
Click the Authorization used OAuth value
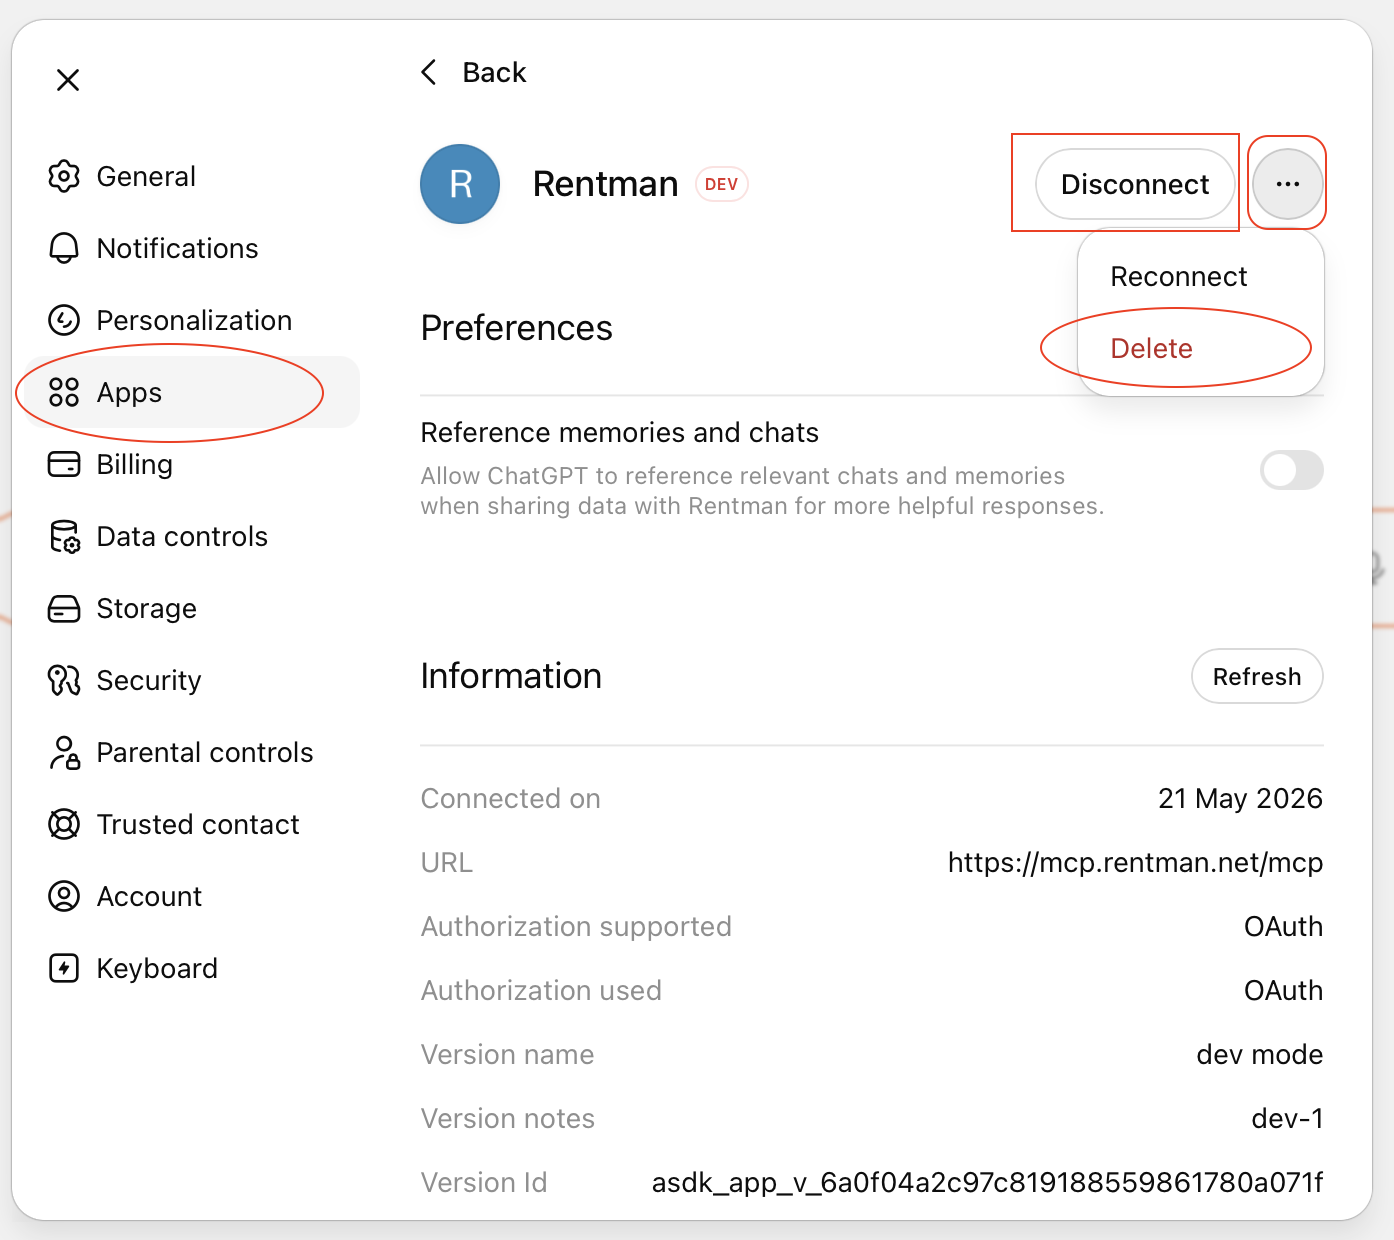pos(1283,990)
